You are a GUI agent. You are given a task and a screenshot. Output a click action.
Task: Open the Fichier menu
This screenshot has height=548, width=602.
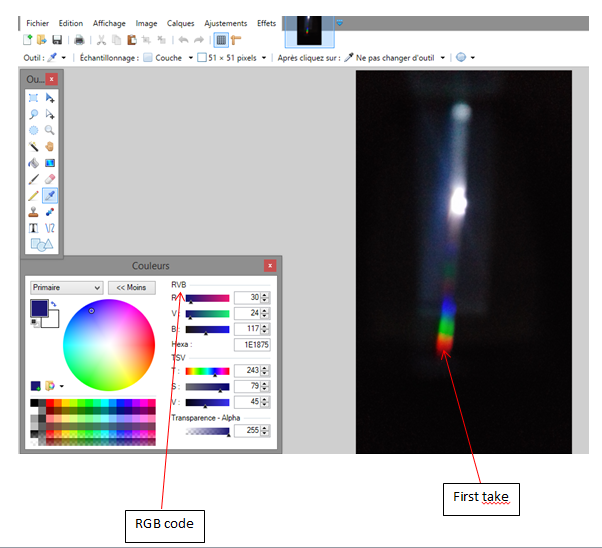37,23
